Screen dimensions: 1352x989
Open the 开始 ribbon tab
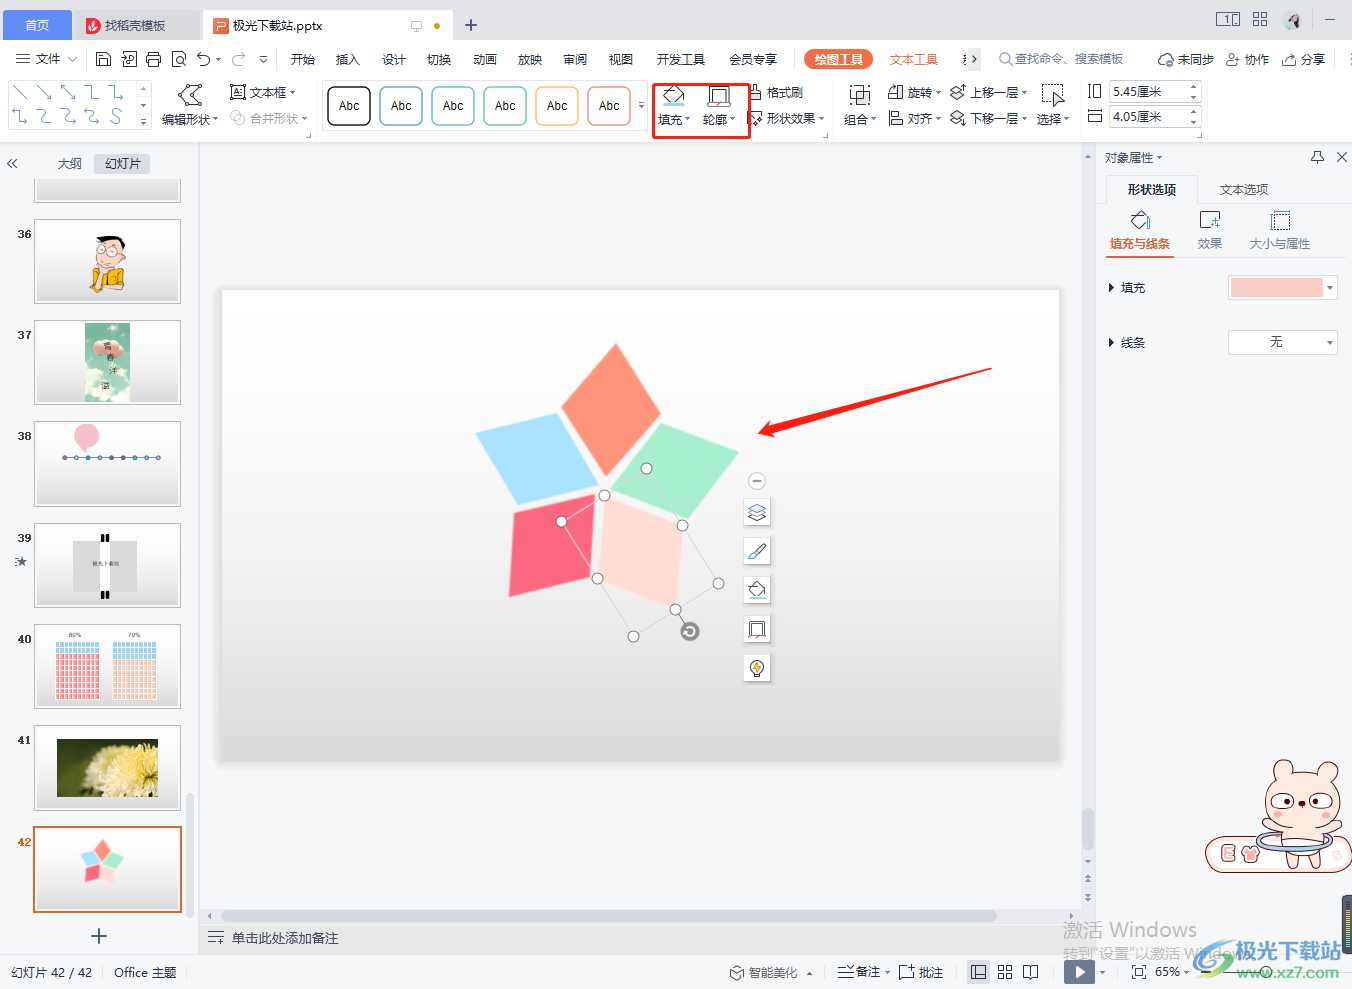point(303,59)
